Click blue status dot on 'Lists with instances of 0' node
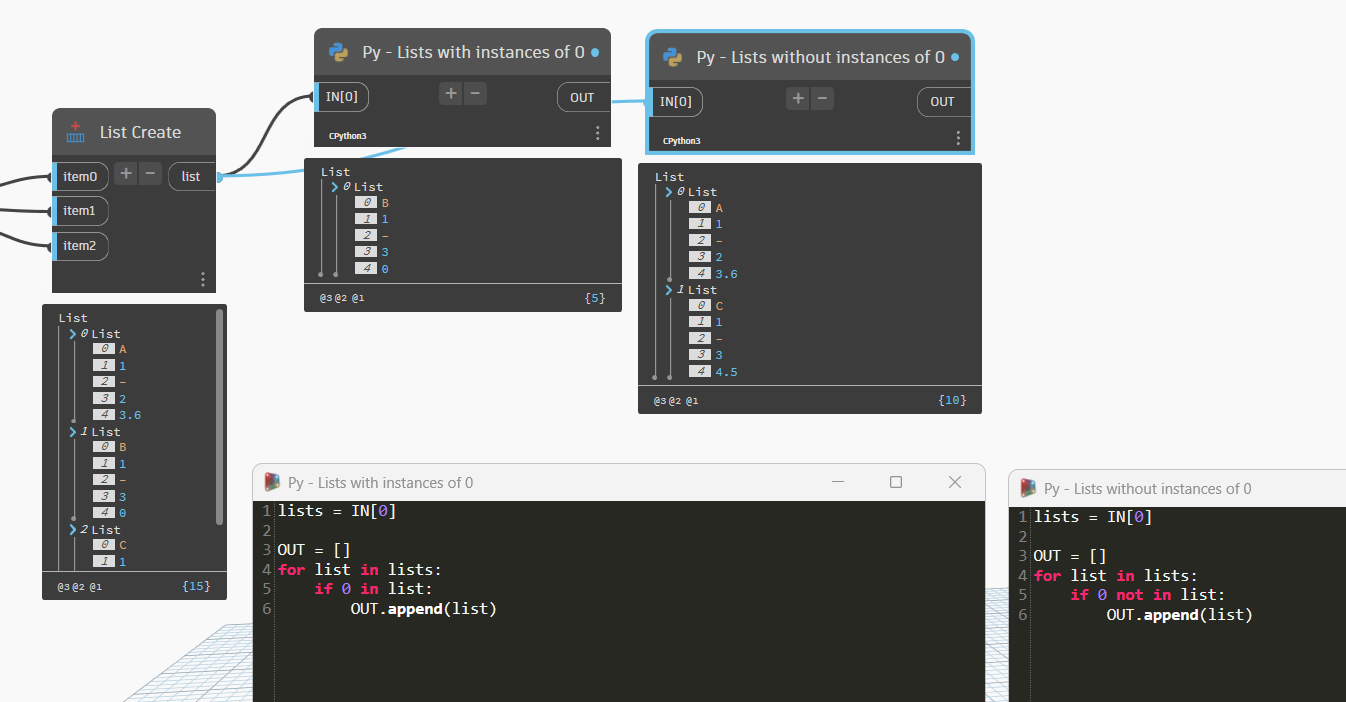Viewport: 1346px width, 702px height. (595, 52)
